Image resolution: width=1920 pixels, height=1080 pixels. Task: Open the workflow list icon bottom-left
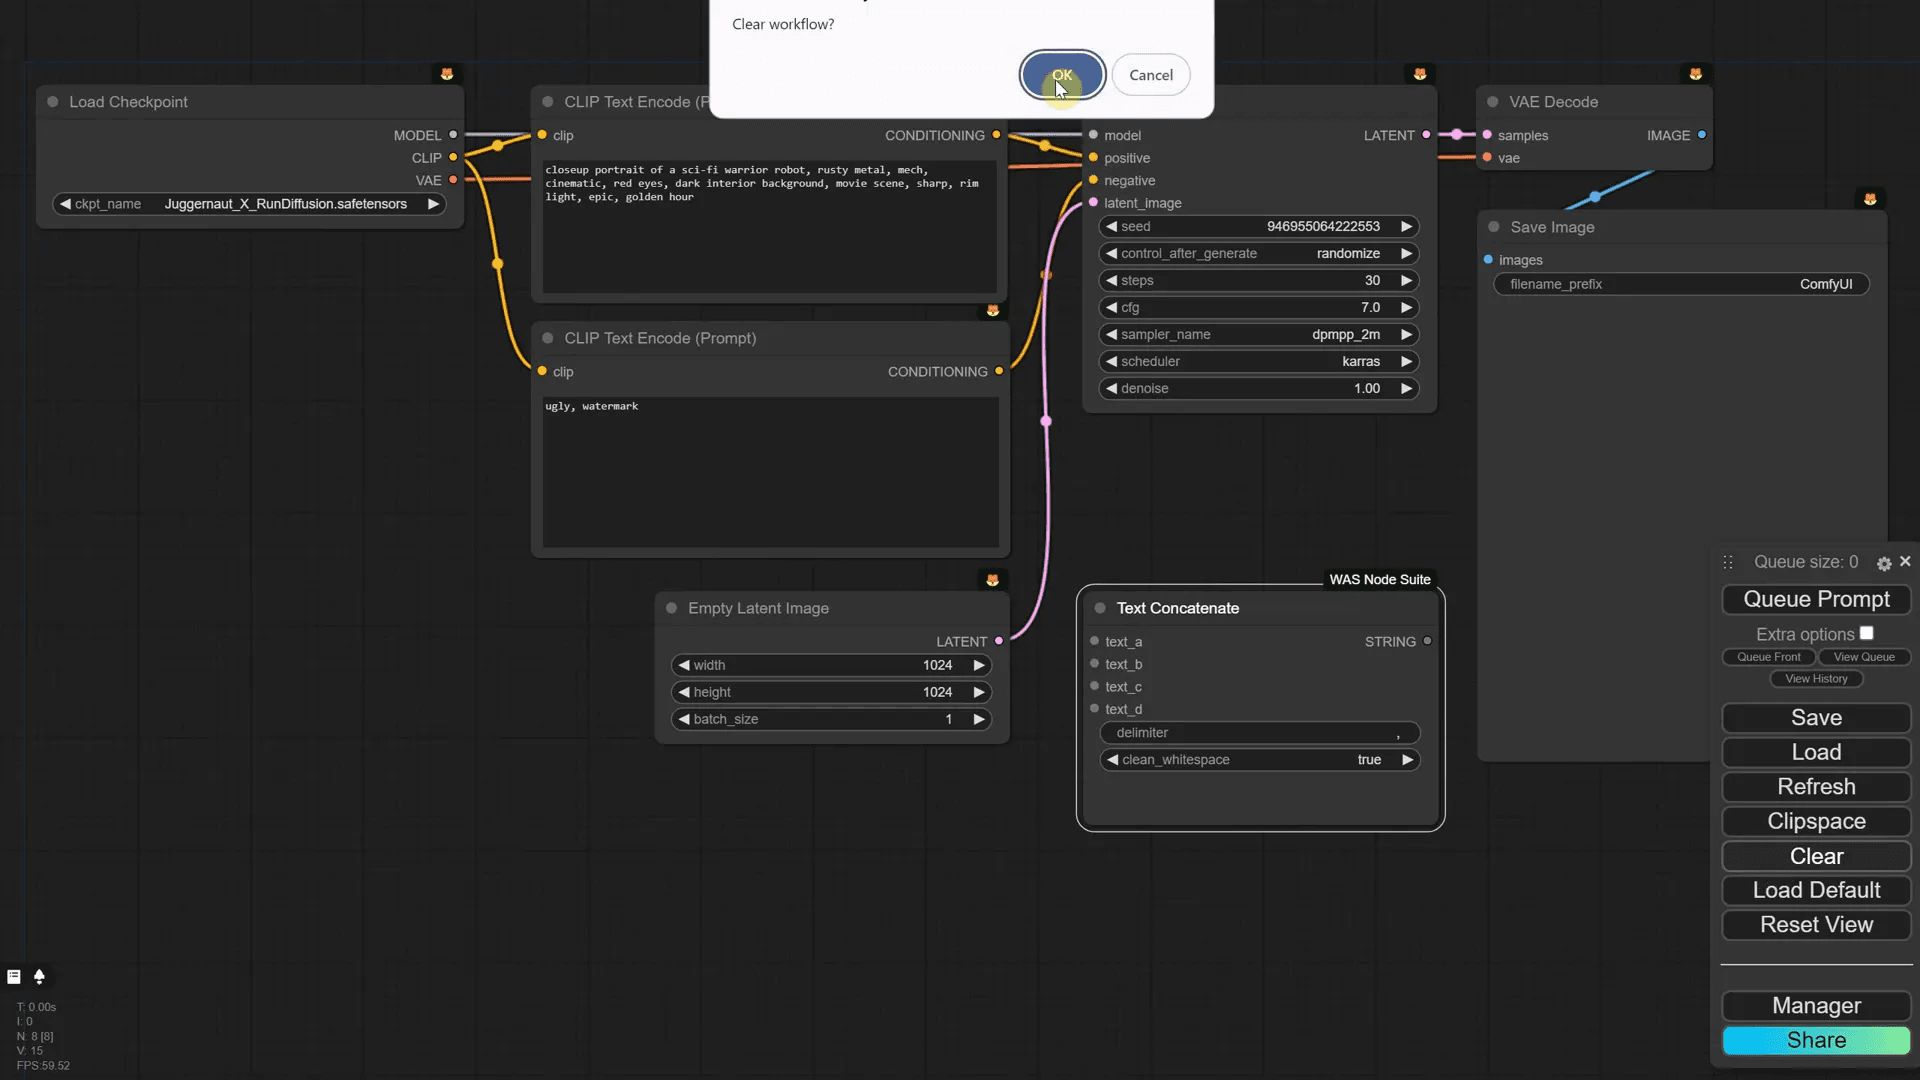tap(14, 977)
